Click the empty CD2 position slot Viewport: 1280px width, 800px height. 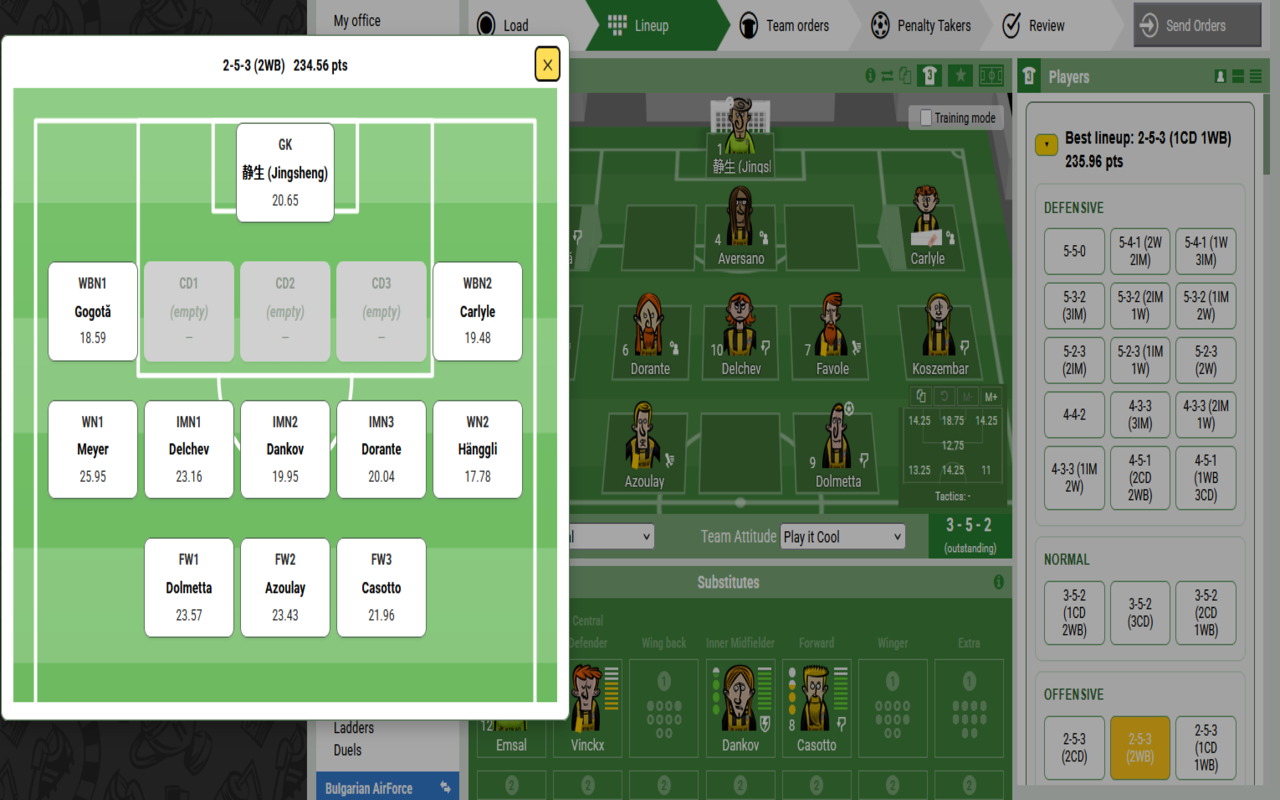(x=285, y=311)
